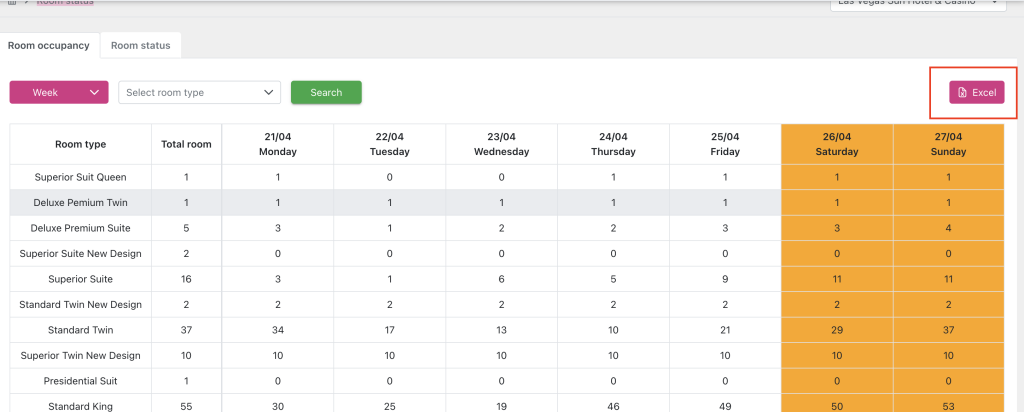Click the Excel export button
Image resolution: width=1024 pixels, height=412 pixels.
[976, 92]
